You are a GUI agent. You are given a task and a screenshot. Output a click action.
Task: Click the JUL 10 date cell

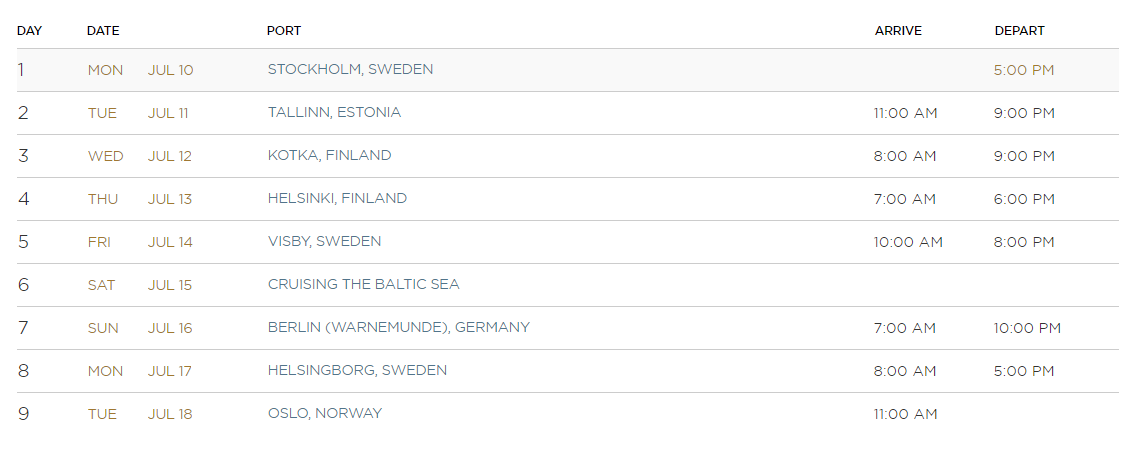[x=171, y=70]
